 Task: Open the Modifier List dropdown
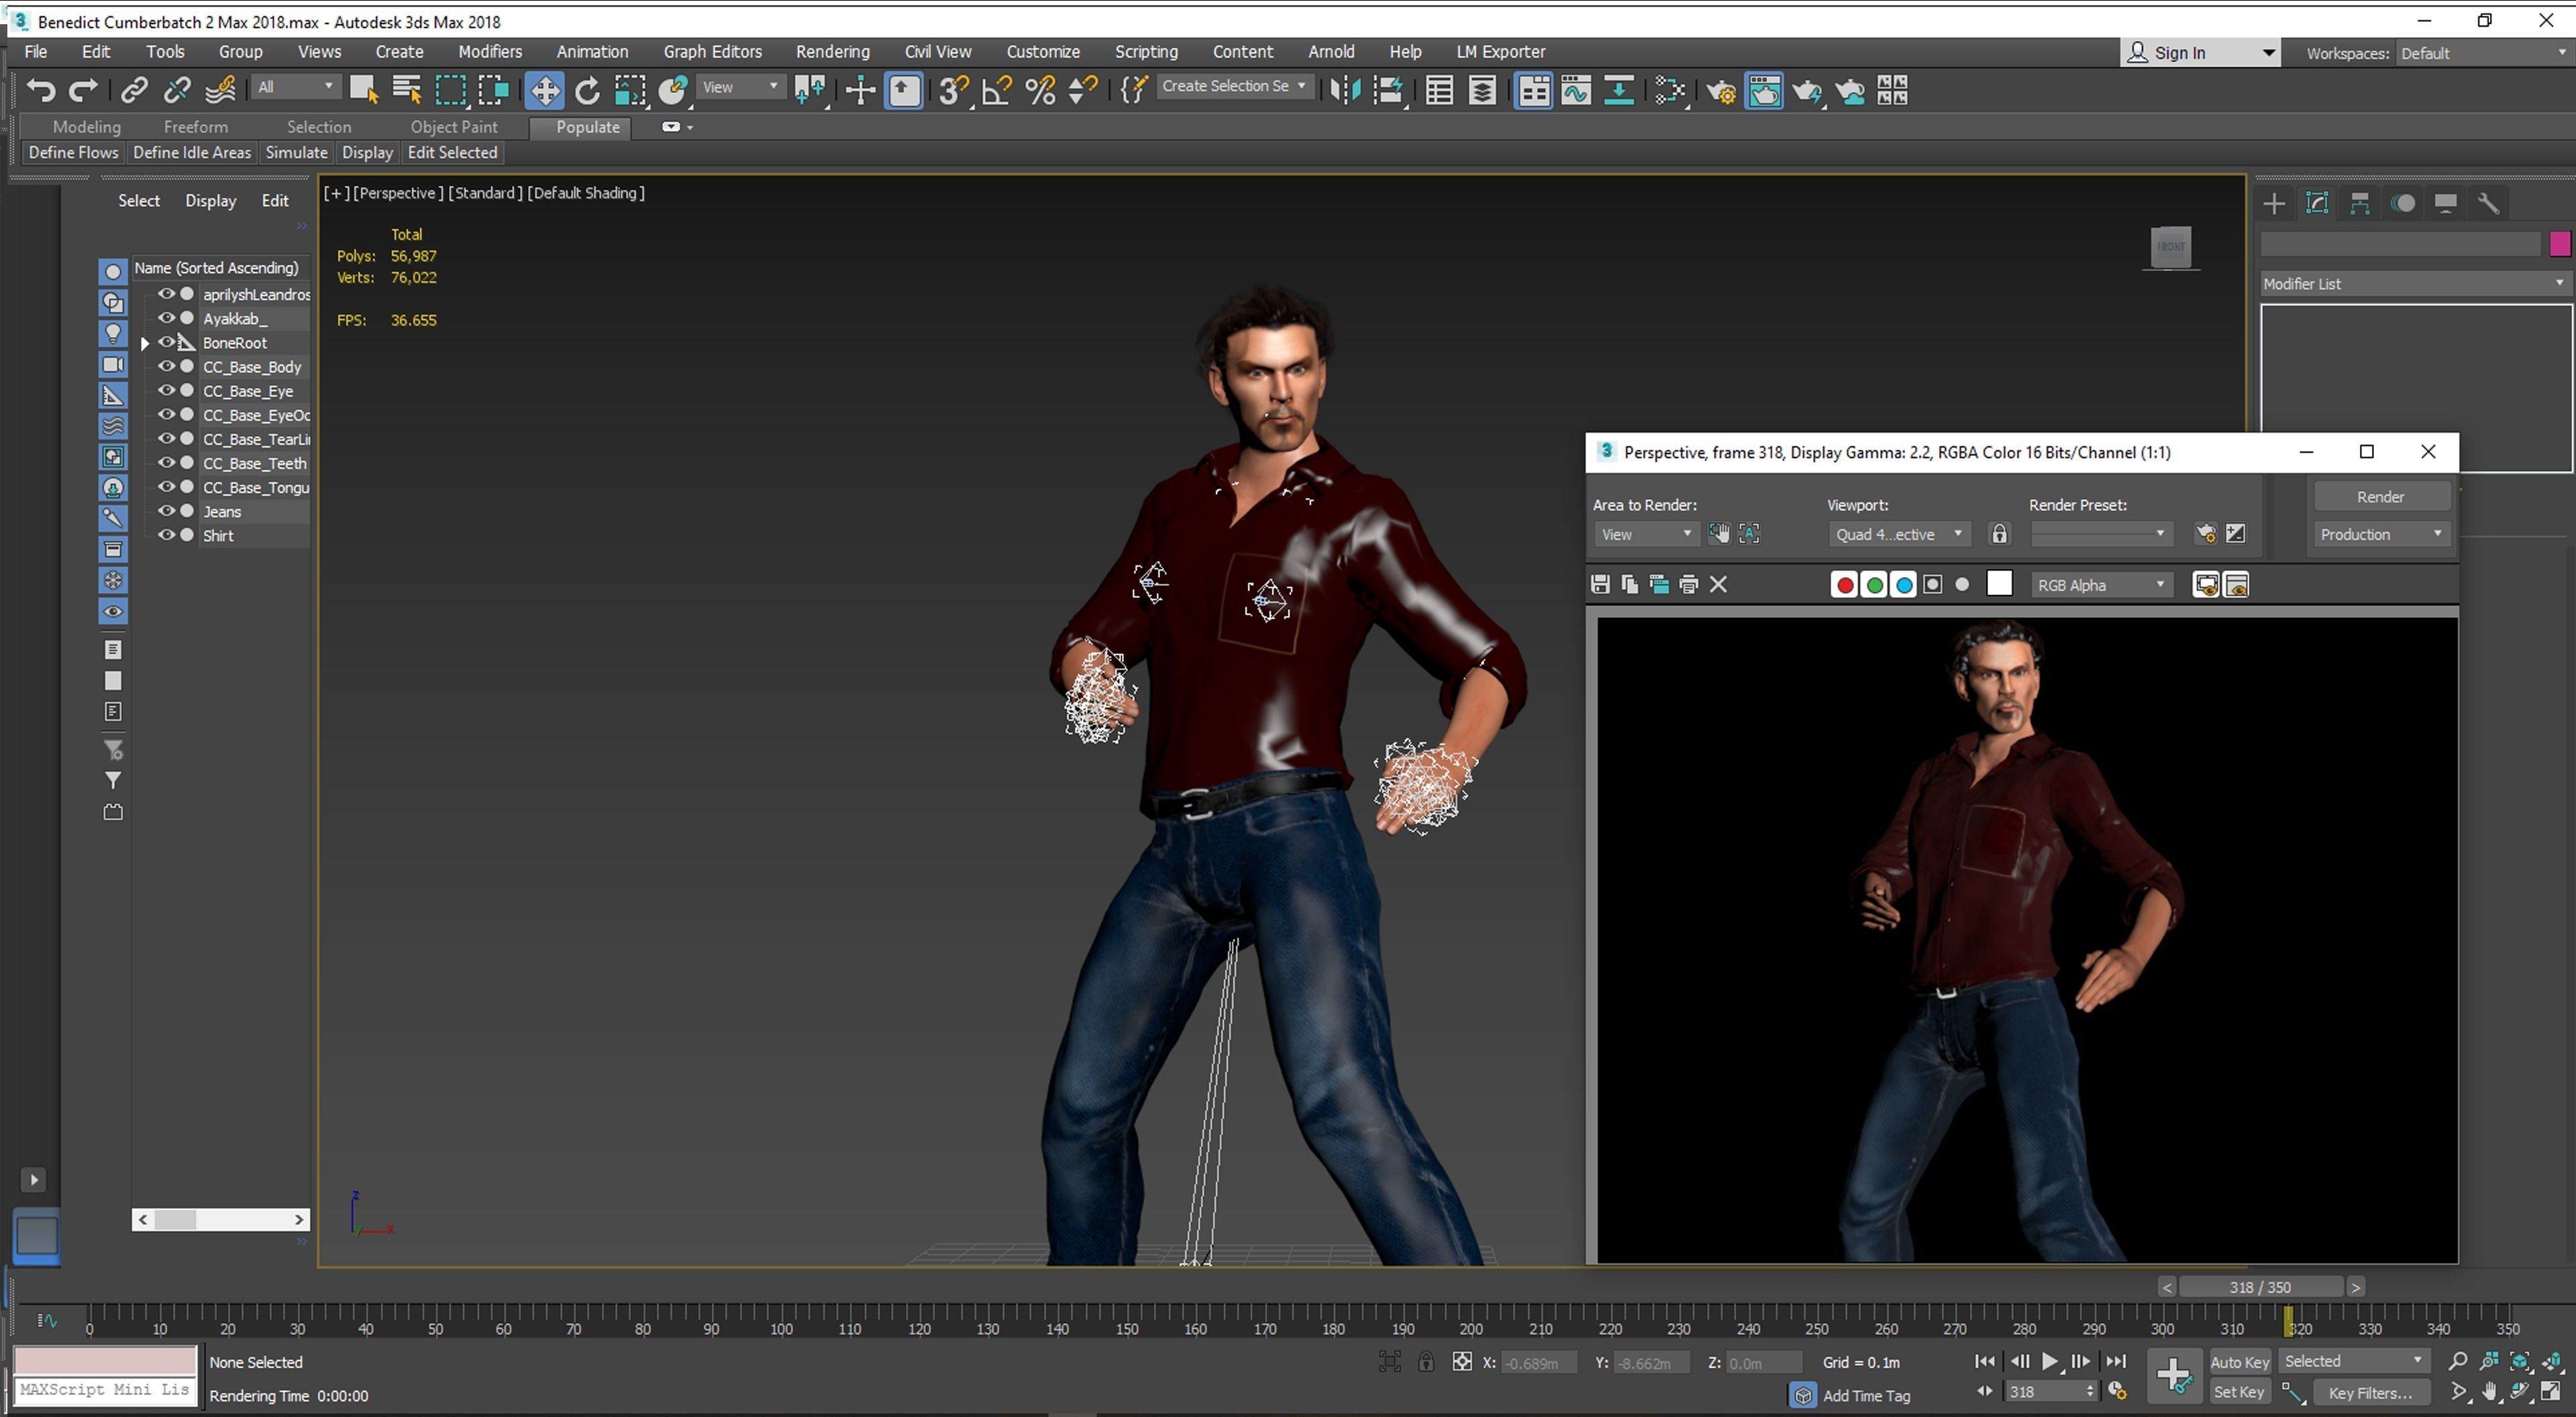point(2415,284)
